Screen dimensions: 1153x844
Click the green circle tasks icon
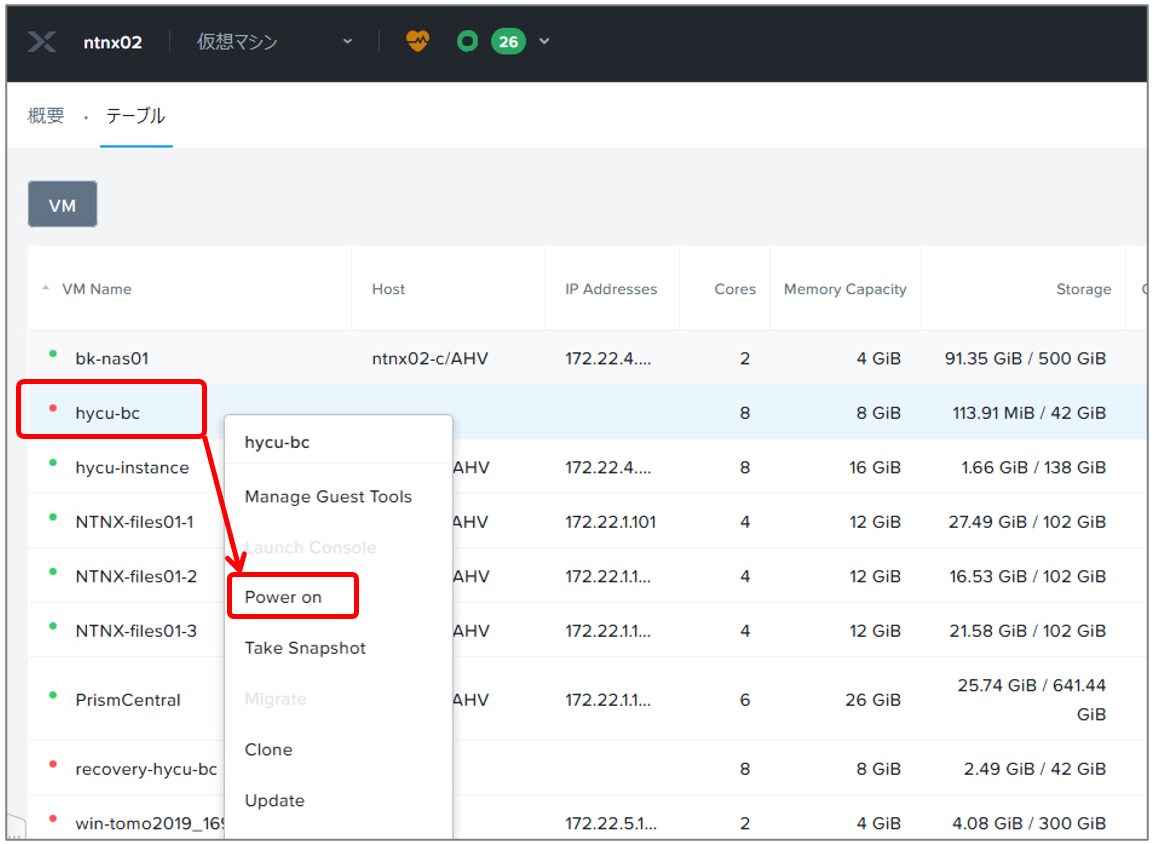pyautogui.click(x=467, y=41)
